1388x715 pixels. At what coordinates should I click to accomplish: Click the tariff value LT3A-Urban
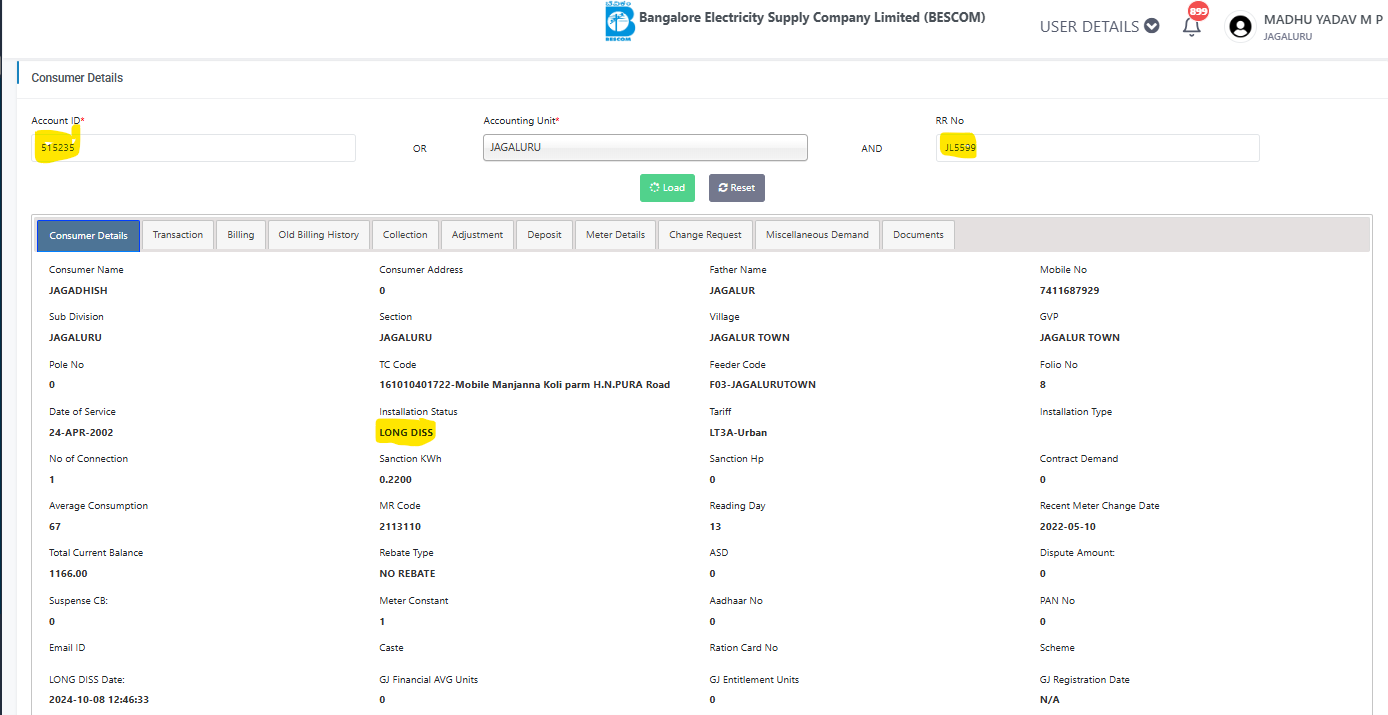coord(738,433)
